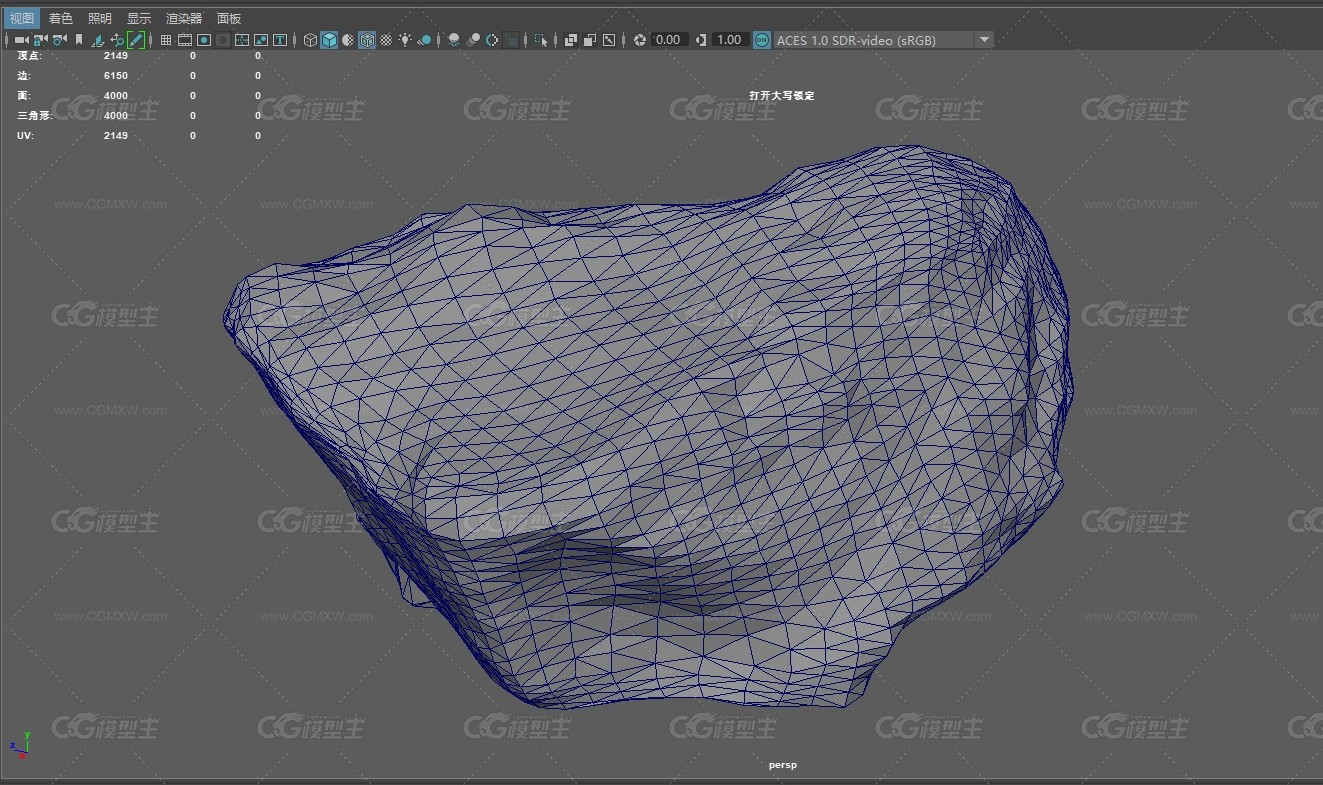Toggle the Resolution Gate icon
The image size is (1323, 785).
204,40
